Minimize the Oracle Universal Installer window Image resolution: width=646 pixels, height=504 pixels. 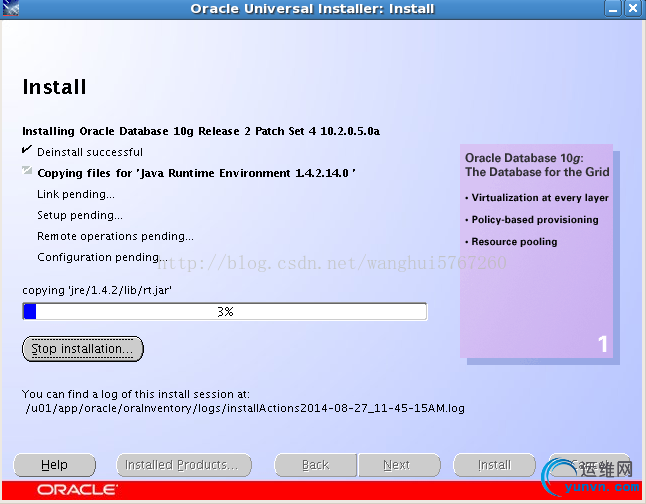pyautogui.click(x=613, y=9)
